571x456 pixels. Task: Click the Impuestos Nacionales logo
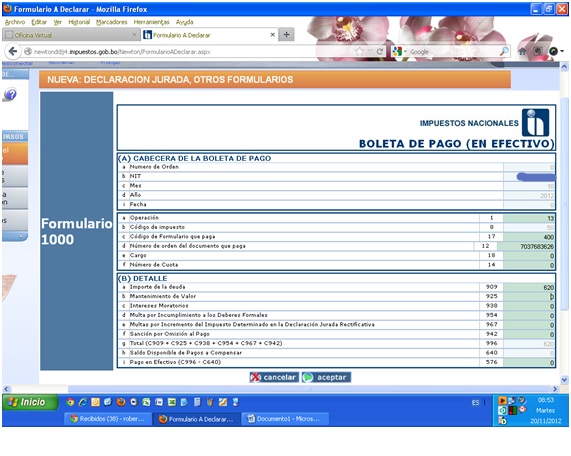535,123
